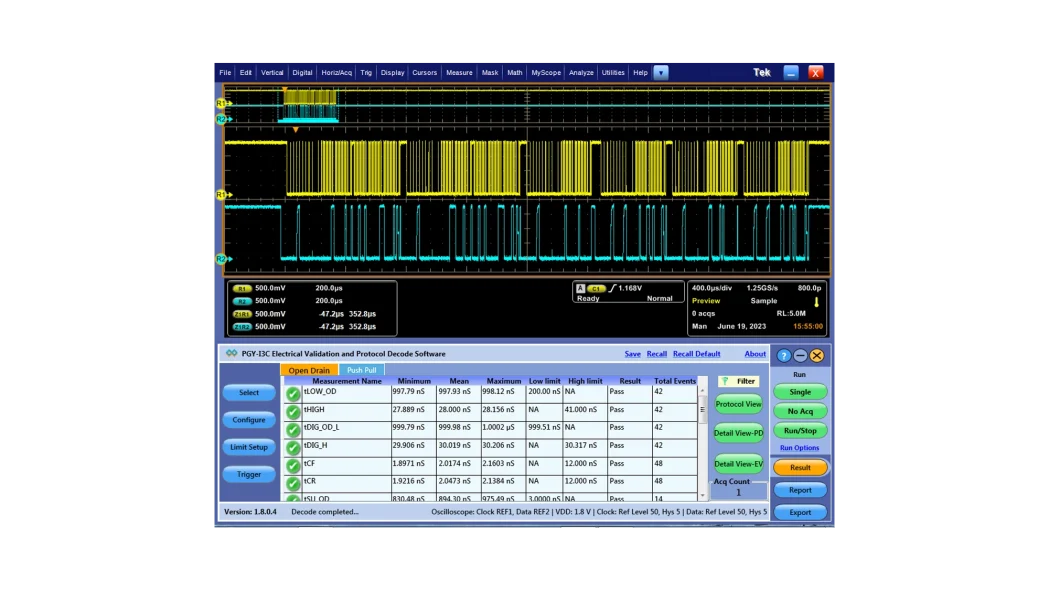Open Detail View-PD
Image resolution: width=1049 pixels, height=590 pixels.
739,433
